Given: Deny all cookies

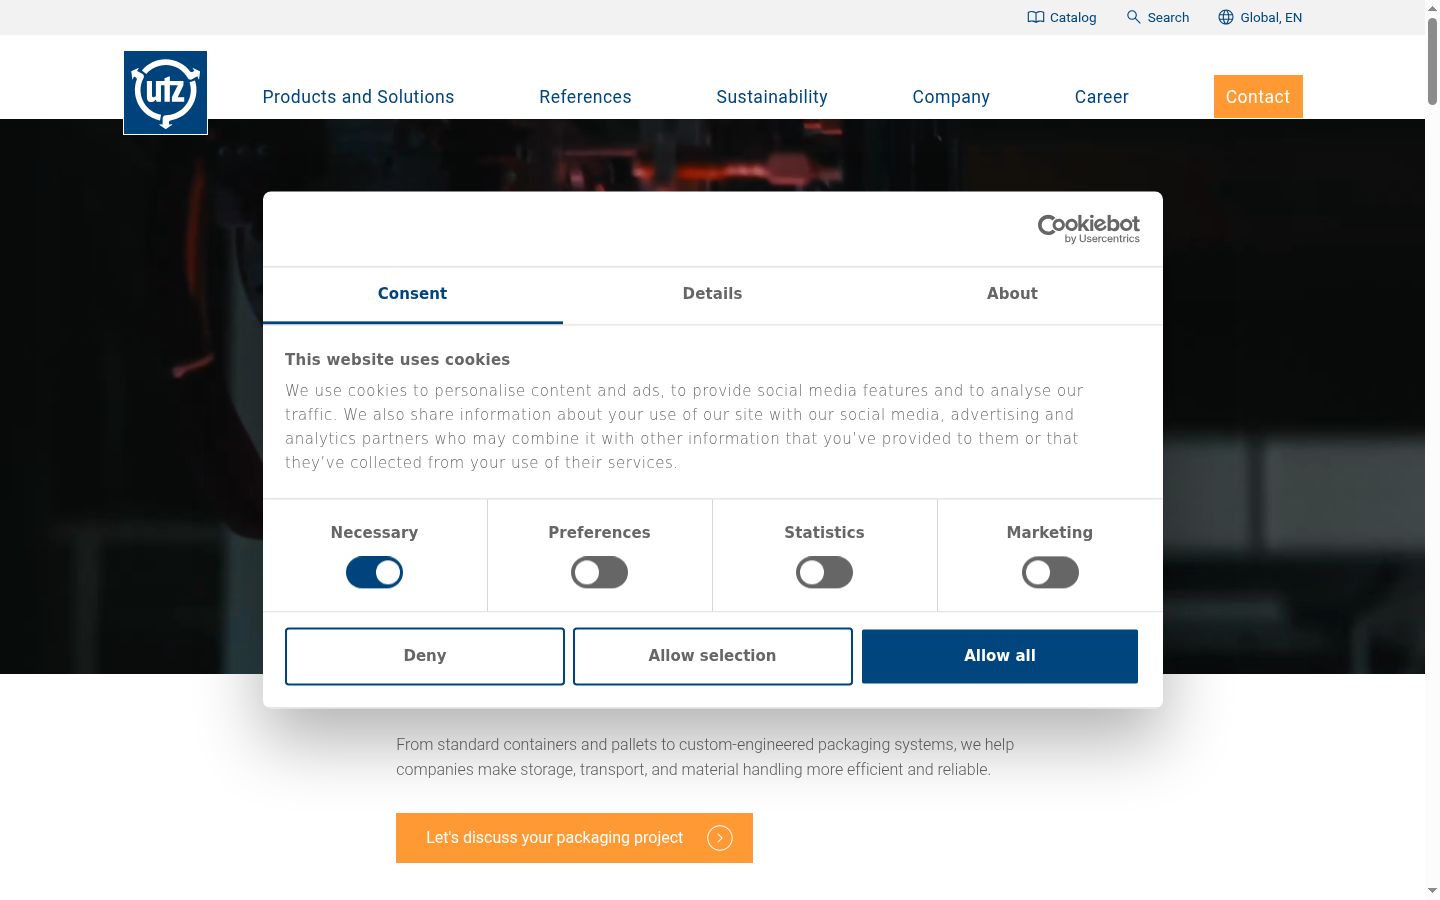Looking at the screenshot, I should click(425, 656).
